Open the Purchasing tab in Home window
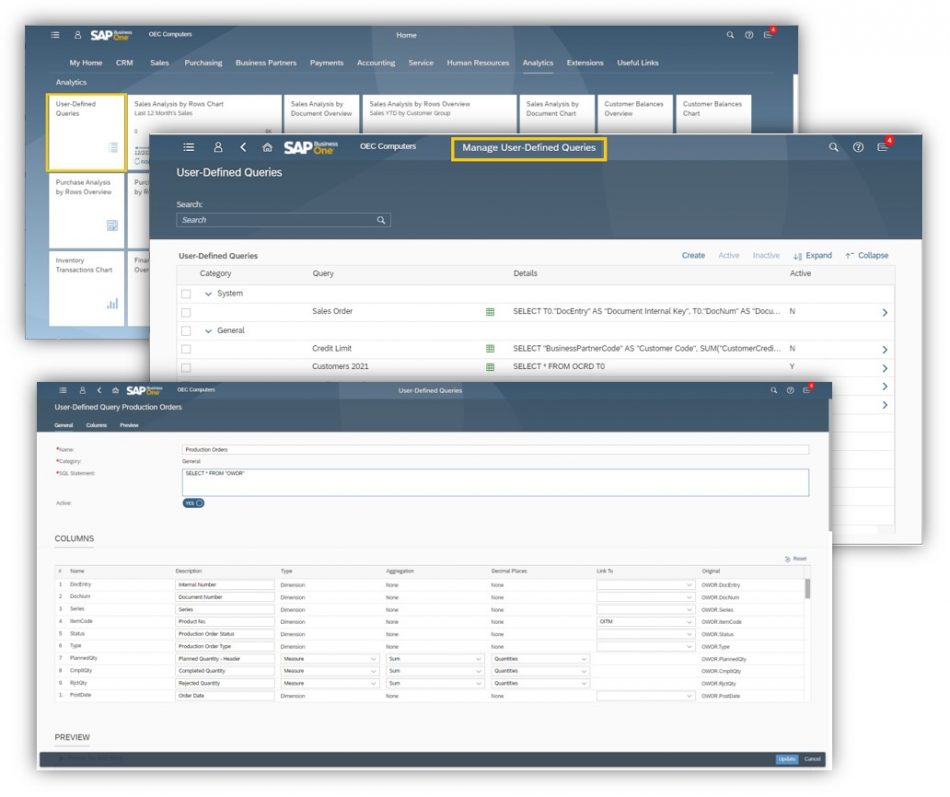Image resolution: width=950 pixels, height=797 pixels. click(203, 63)
